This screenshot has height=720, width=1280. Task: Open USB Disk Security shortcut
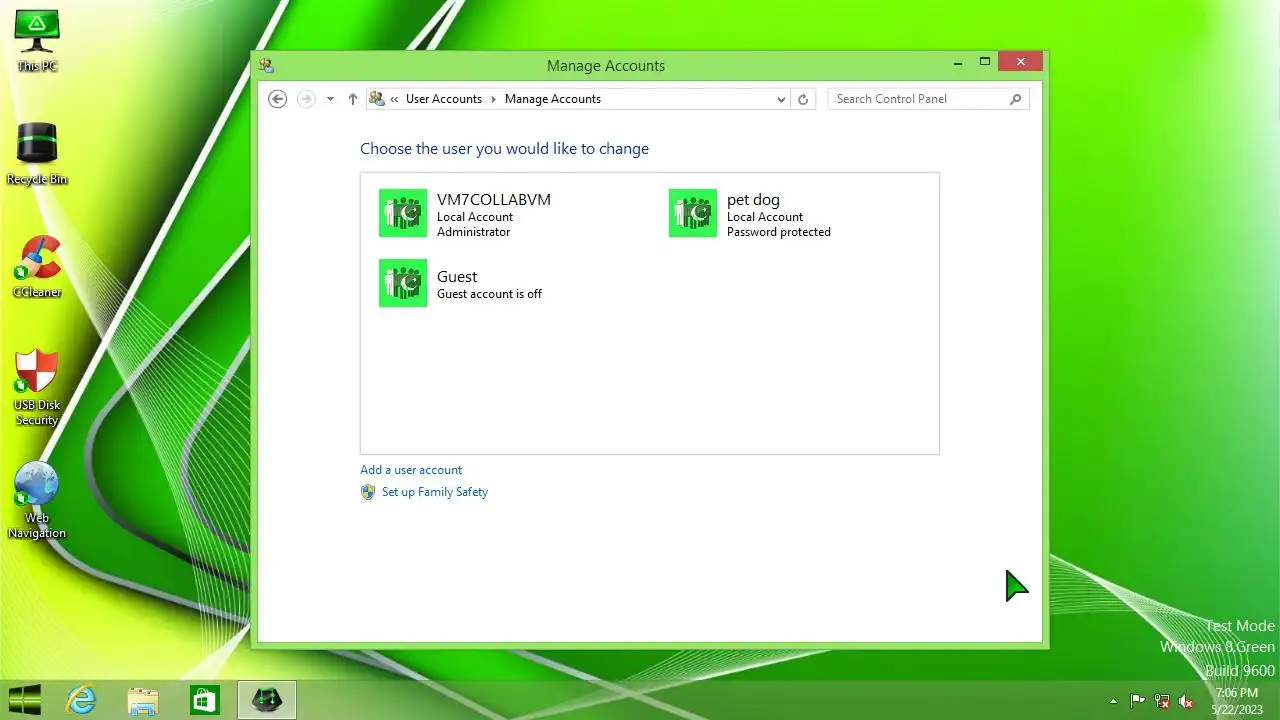click(37, 386)
